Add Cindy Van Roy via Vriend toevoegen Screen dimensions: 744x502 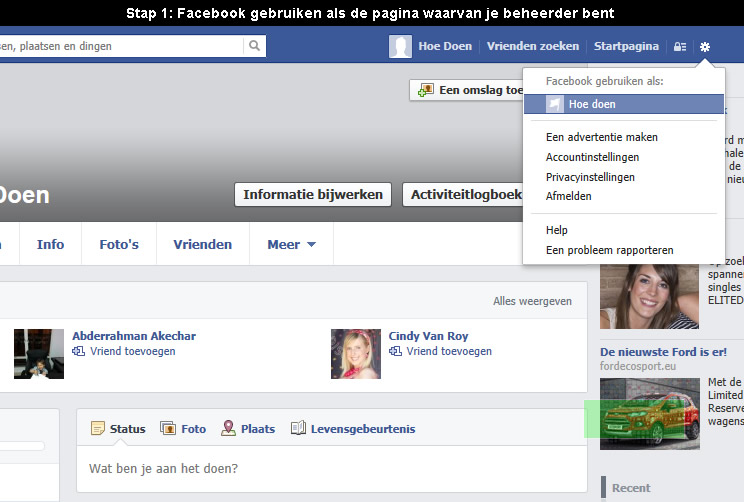pos(449,351)
